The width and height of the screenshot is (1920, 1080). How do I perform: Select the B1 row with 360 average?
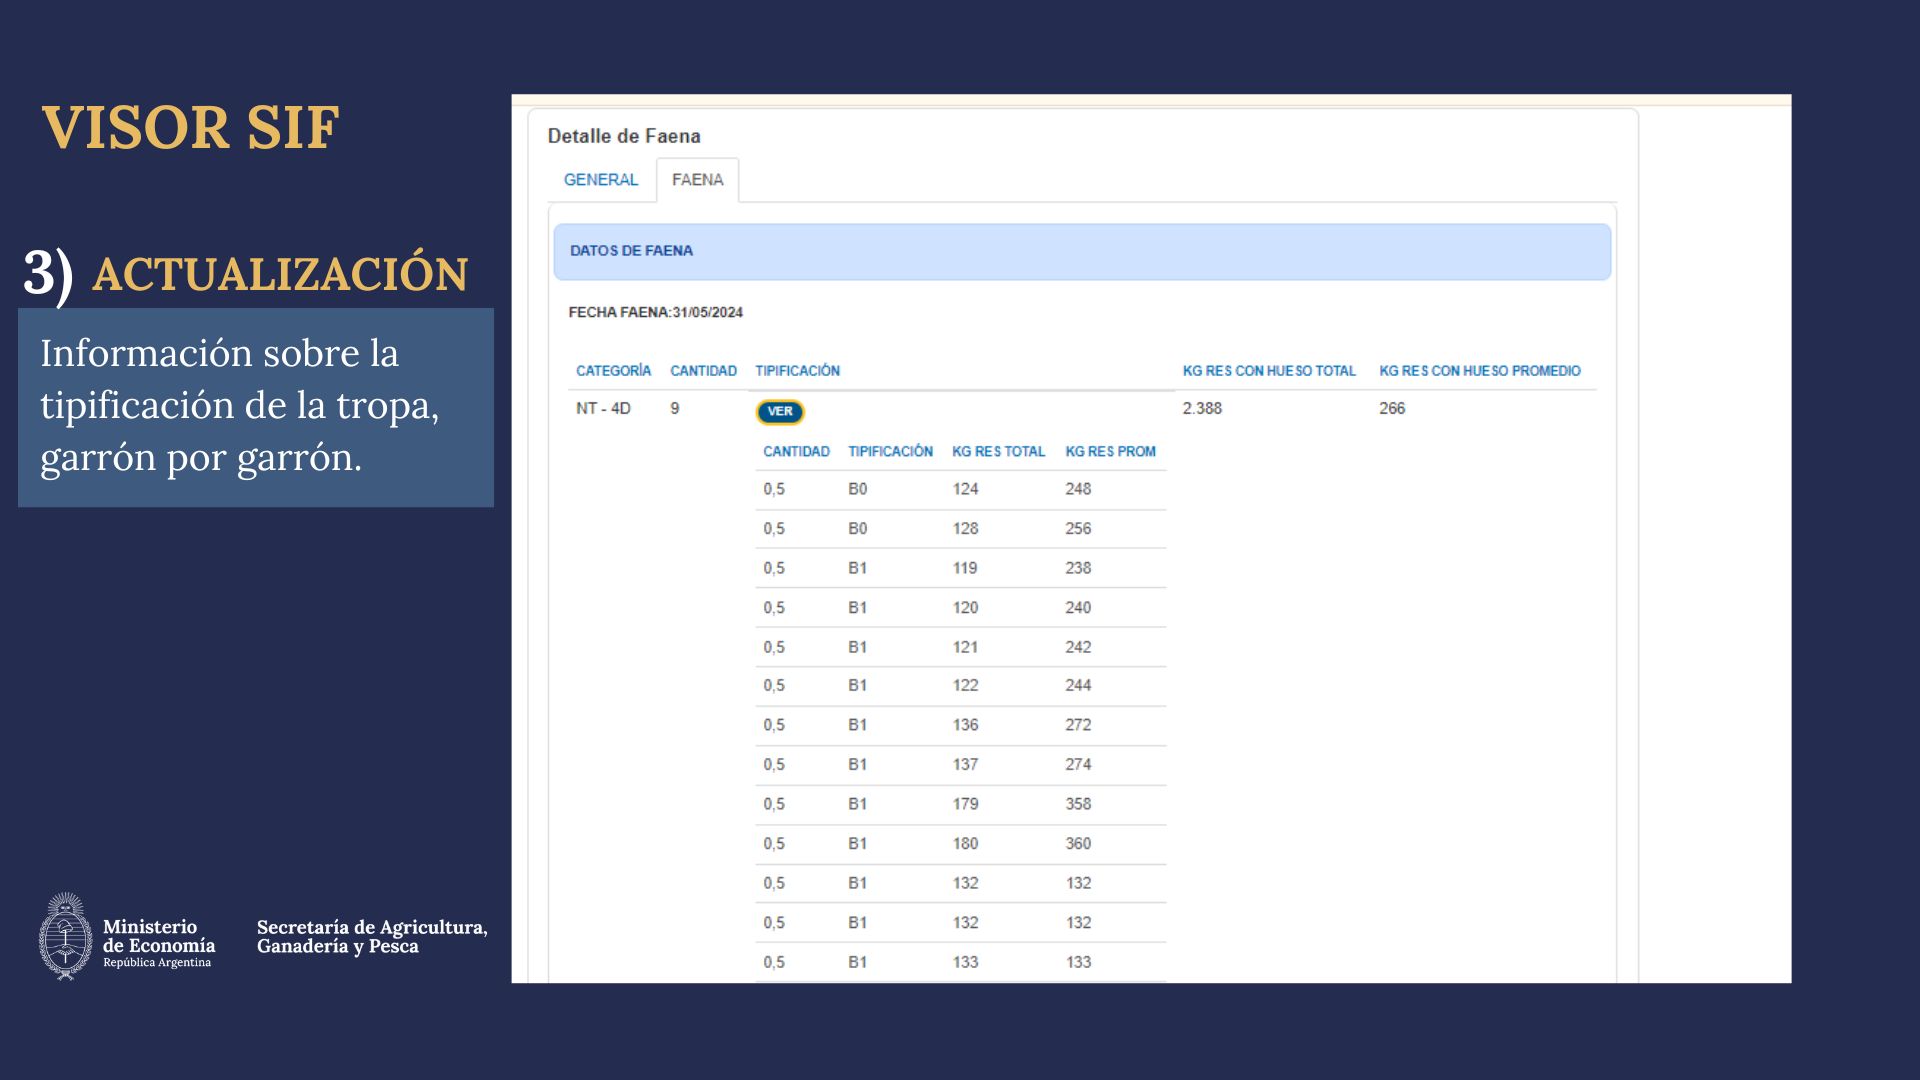point(1077,844)
